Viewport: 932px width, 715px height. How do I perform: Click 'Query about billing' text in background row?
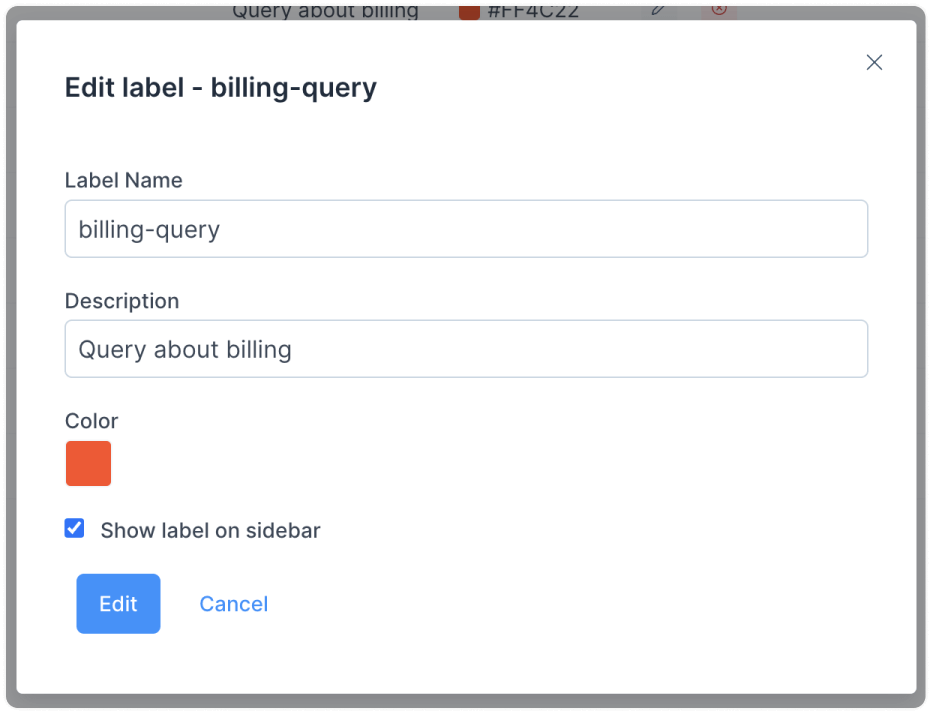point(325,12)
